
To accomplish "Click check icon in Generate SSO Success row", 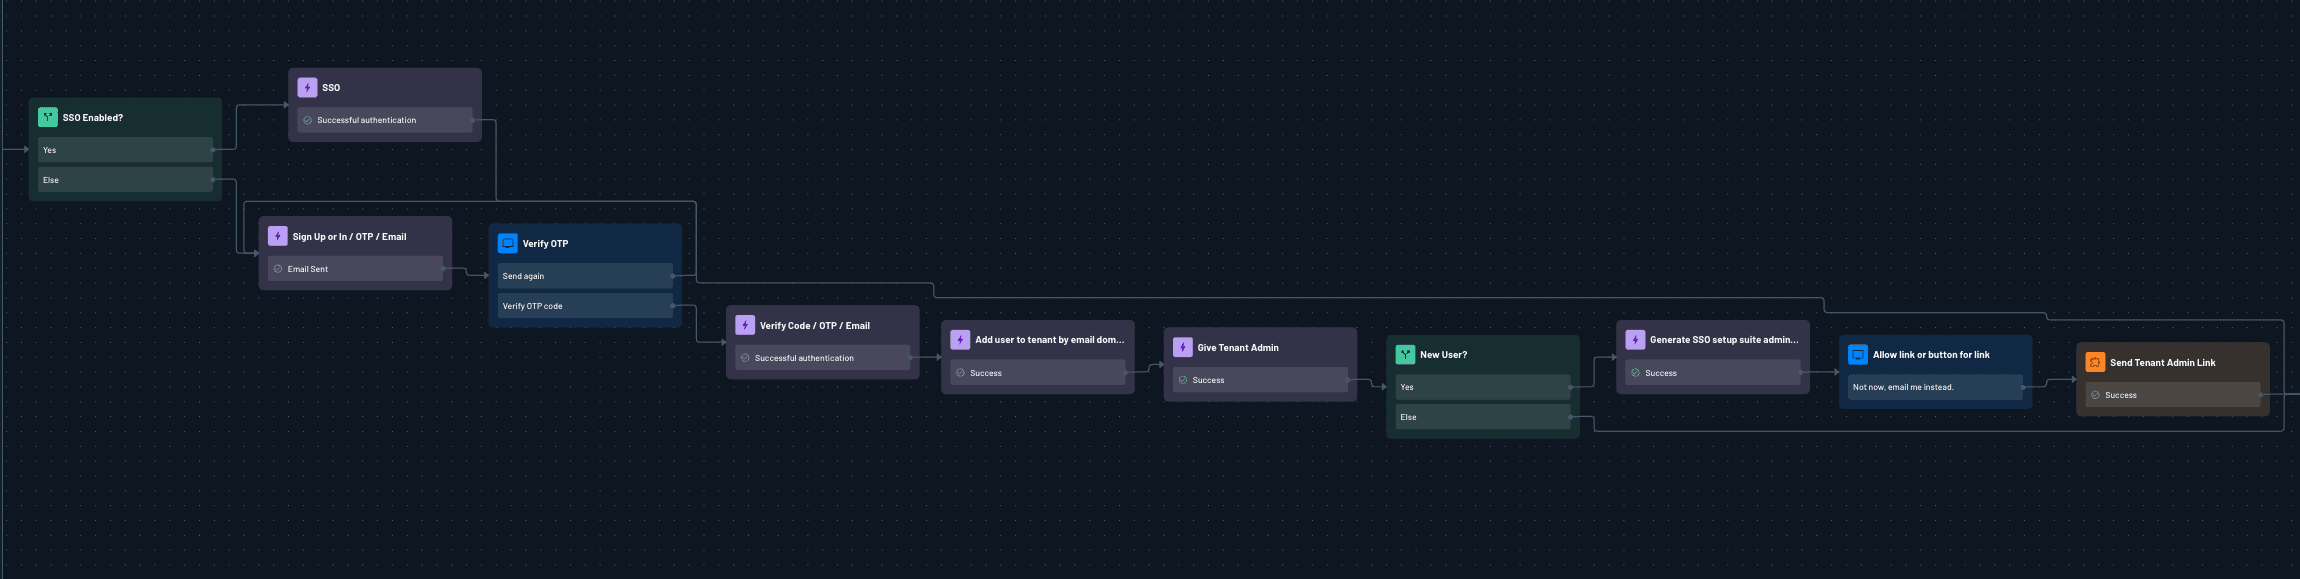I will coord(1636,373).
